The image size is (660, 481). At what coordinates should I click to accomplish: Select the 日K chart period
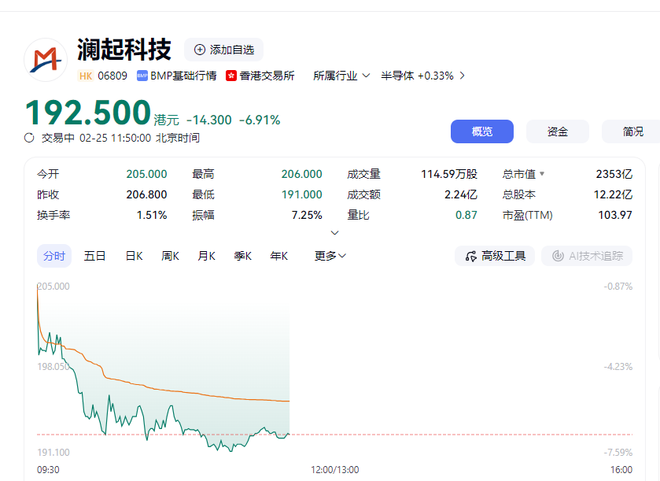click(x=134, y=256)
